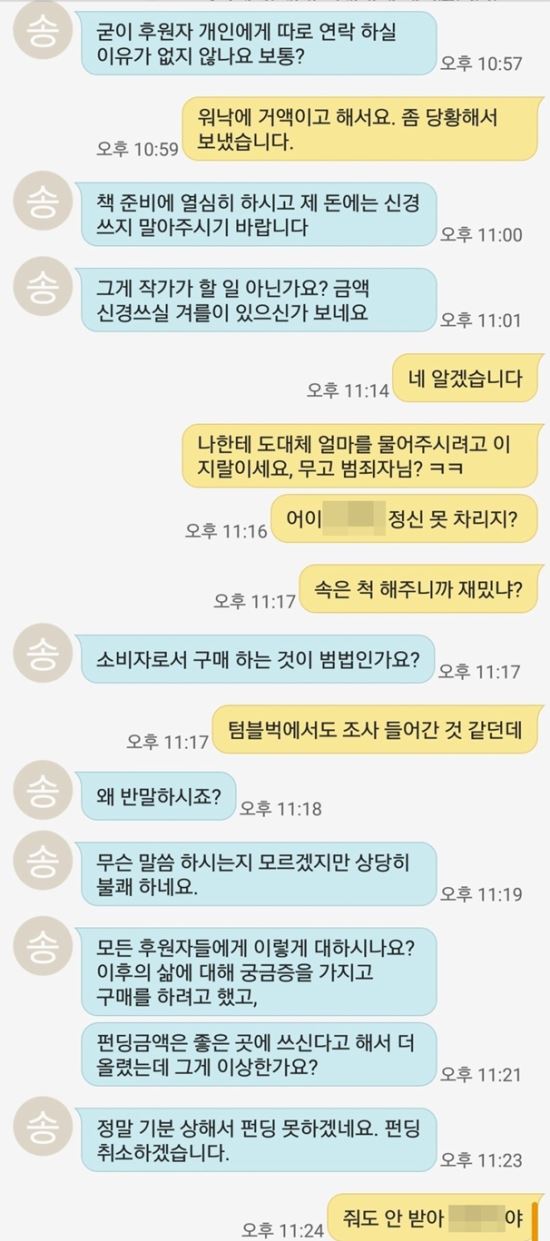Image resolution: width=550 pixels, height=1241 pixels.
Task: Tap avatar beside '그게 작가가 할 일' message
Action: [x=41, y=287]
